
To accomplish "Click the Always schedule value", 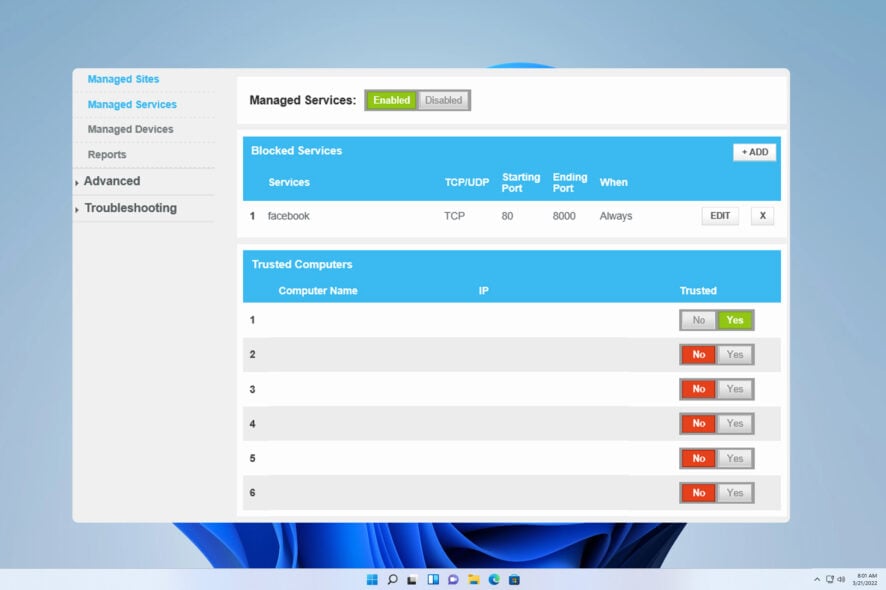I will pos(616,216).
